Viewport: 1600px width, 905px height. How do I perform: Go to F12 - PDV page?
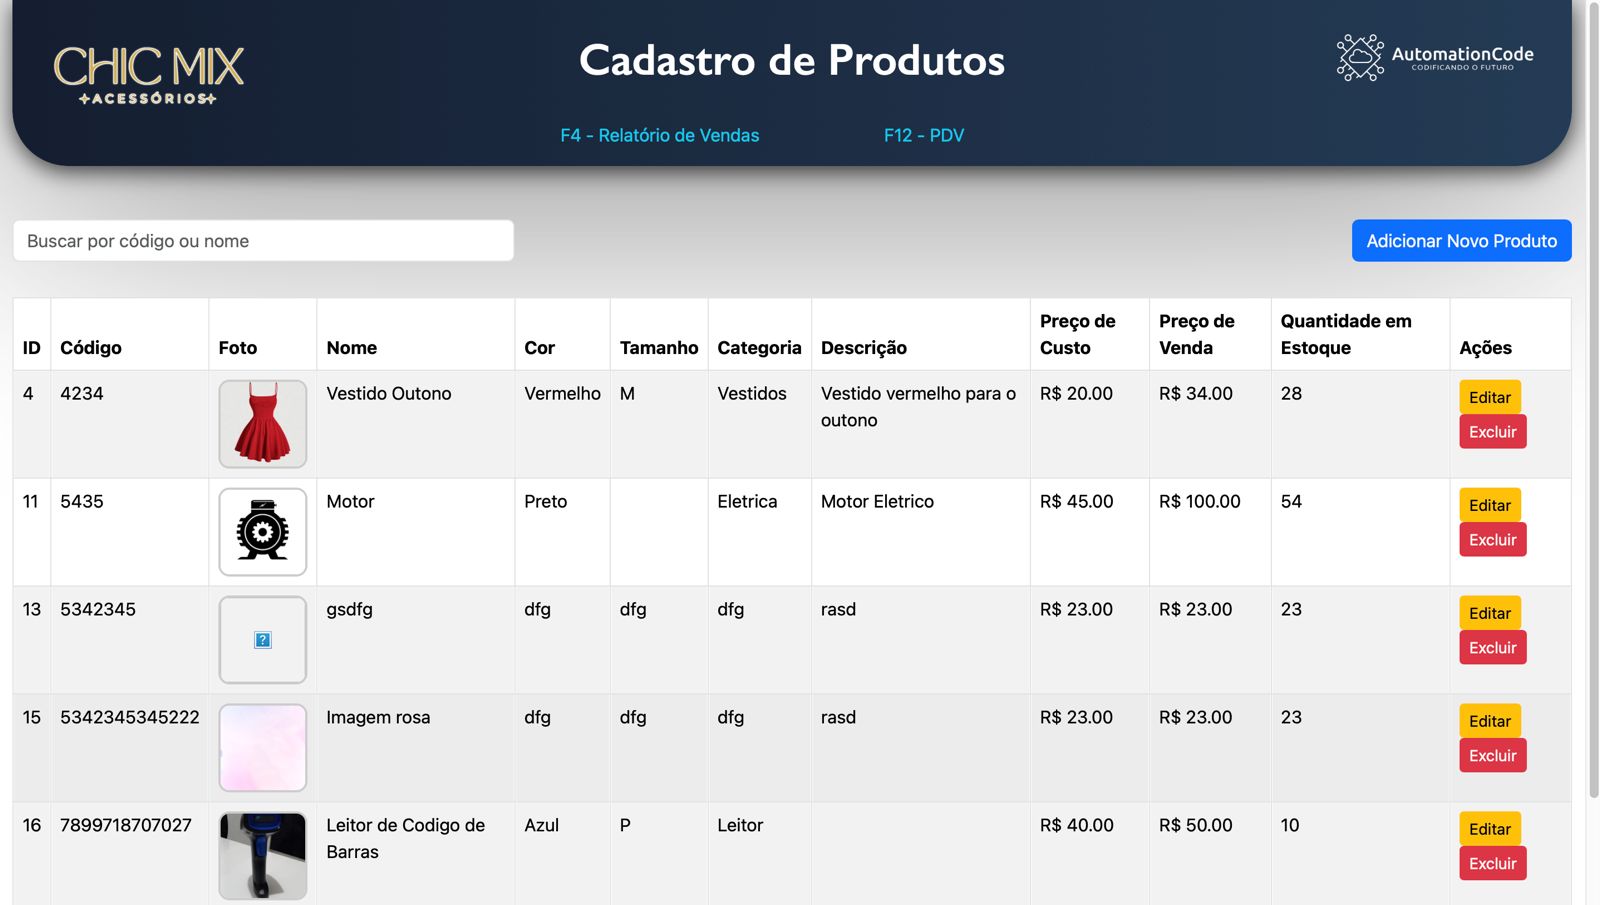[923, 135]
